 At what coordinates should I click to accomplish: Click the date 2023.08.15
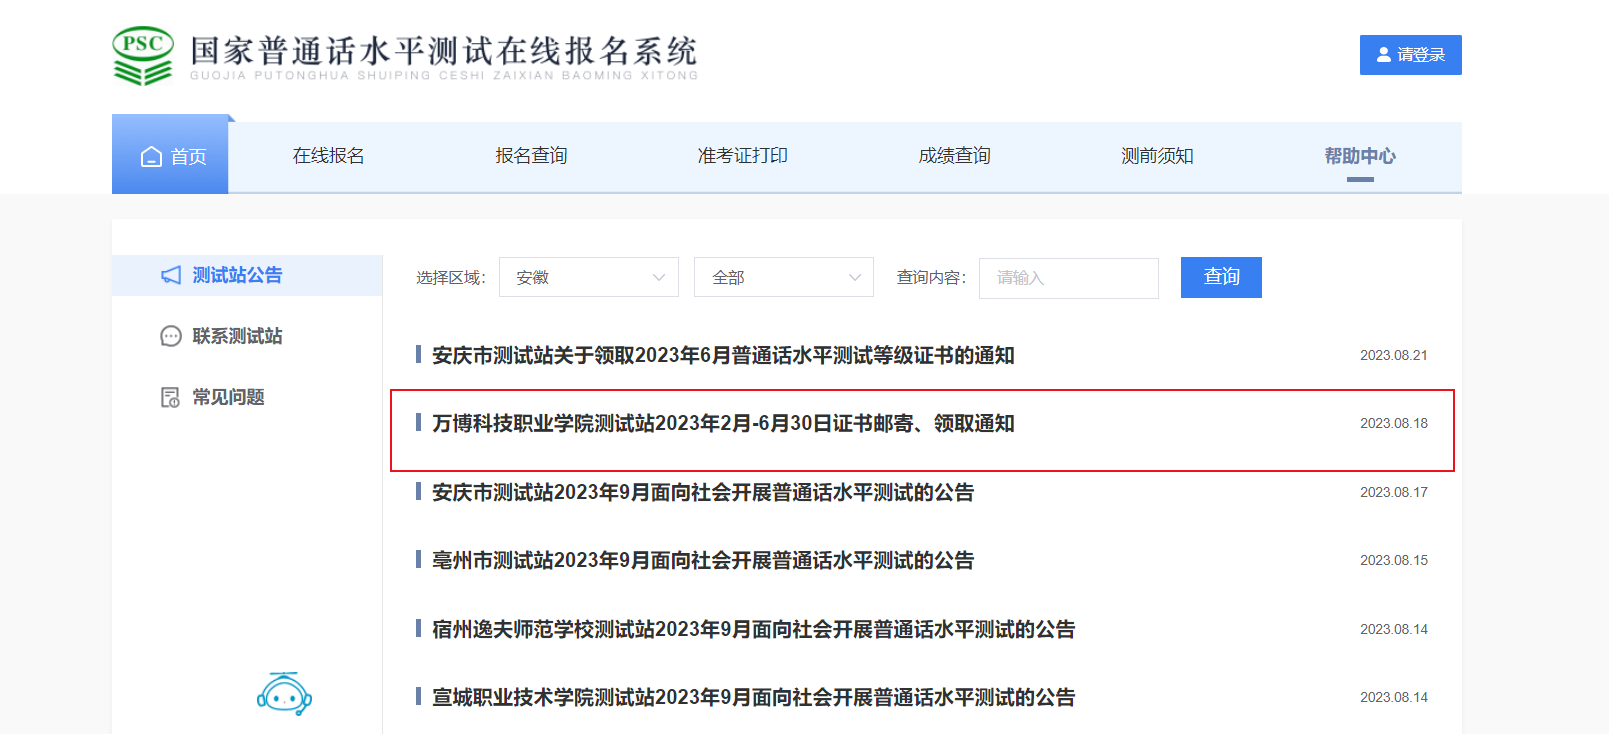click(1394, 560)
